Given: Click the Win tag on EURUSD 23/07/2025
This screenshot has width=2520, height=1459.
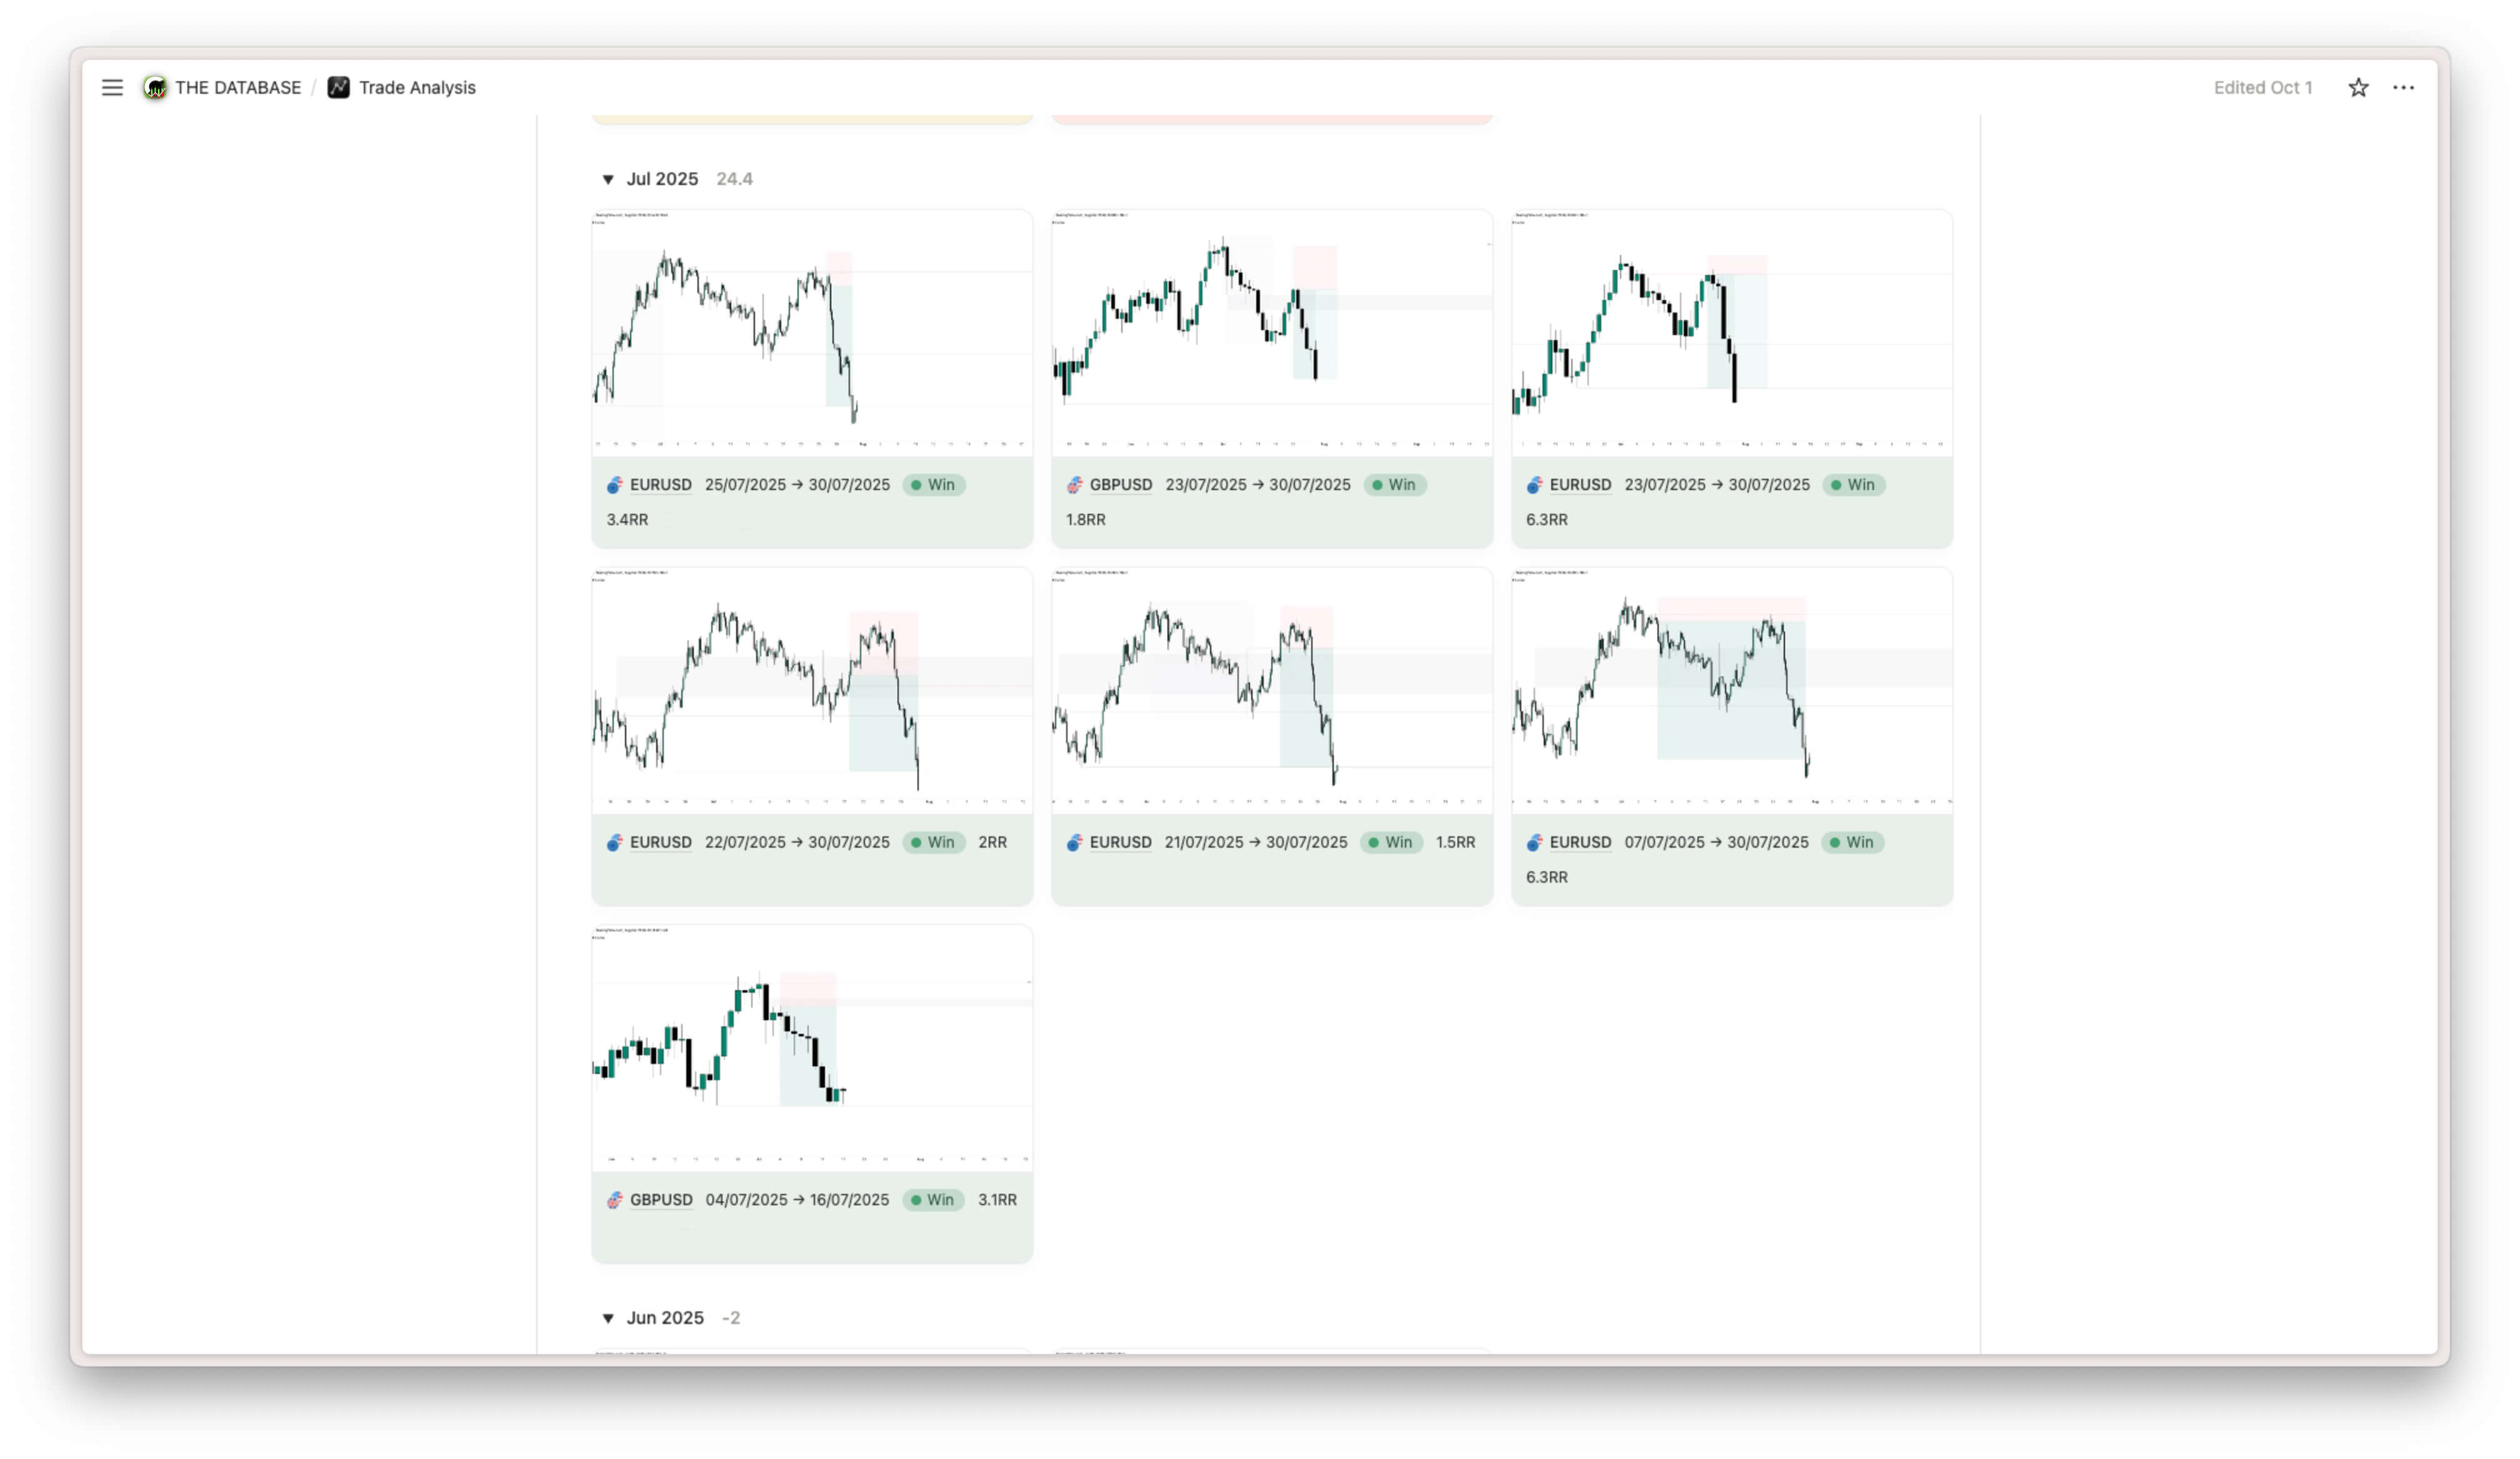Looking at the screenshot, I should point(1853,485).
